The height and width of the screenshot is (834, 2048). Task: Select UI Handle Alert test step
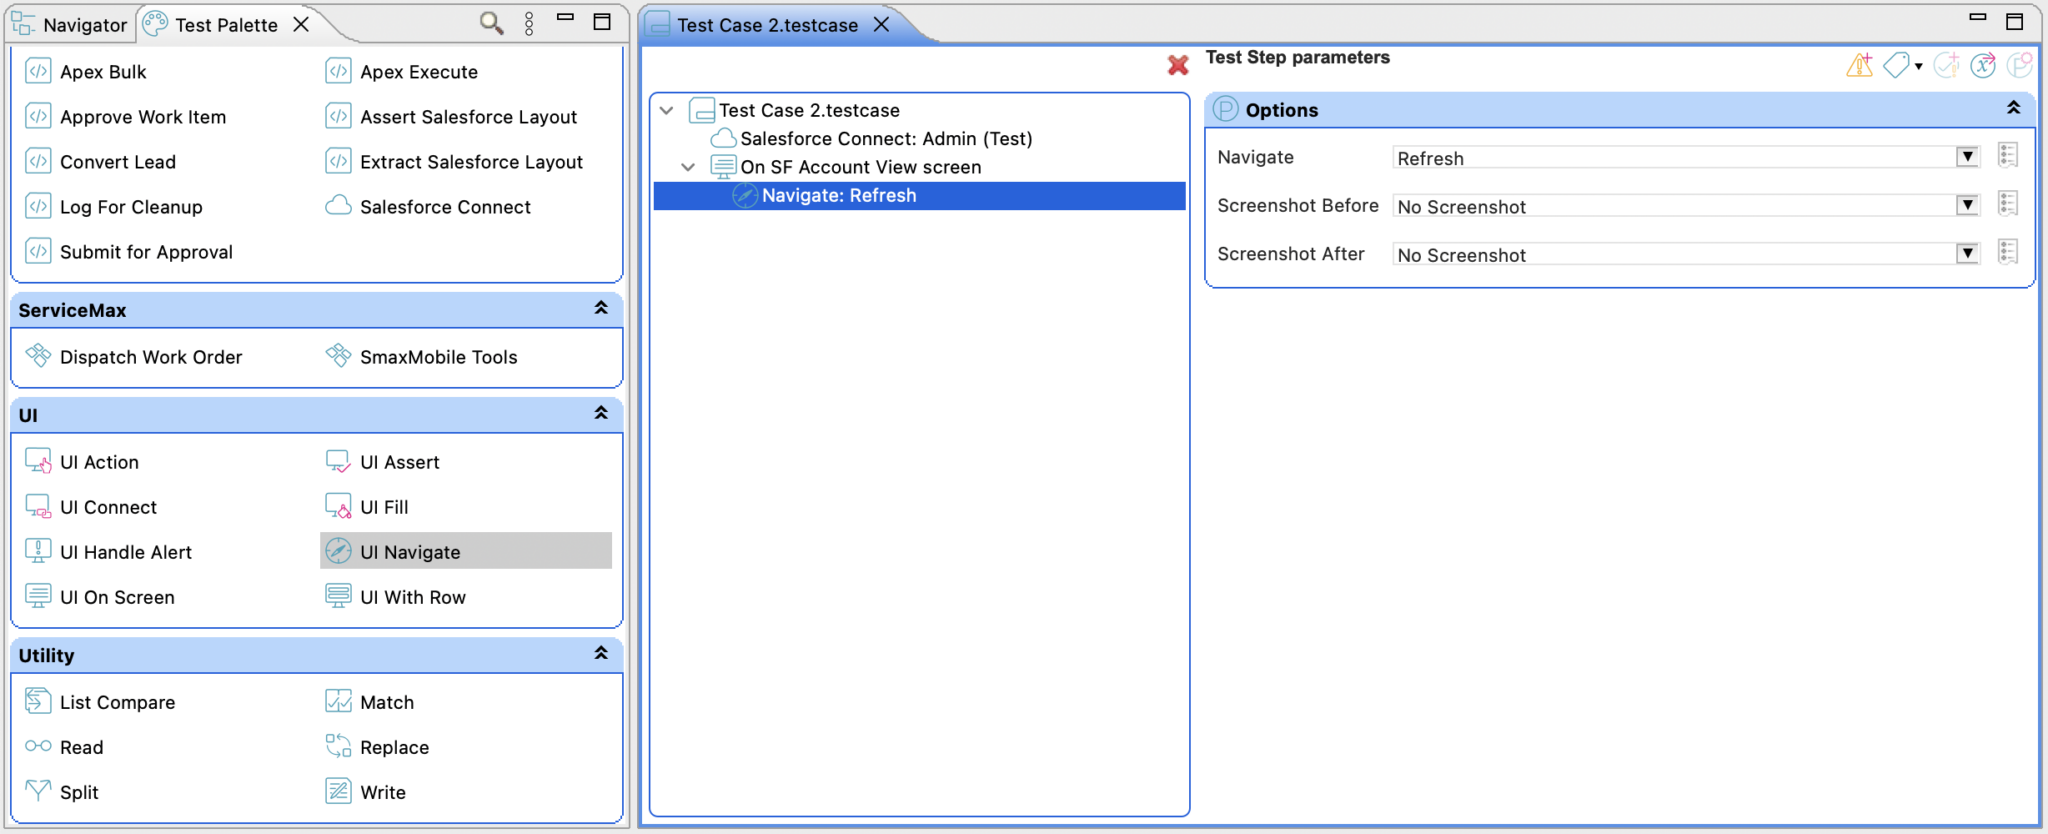[109, 552]
